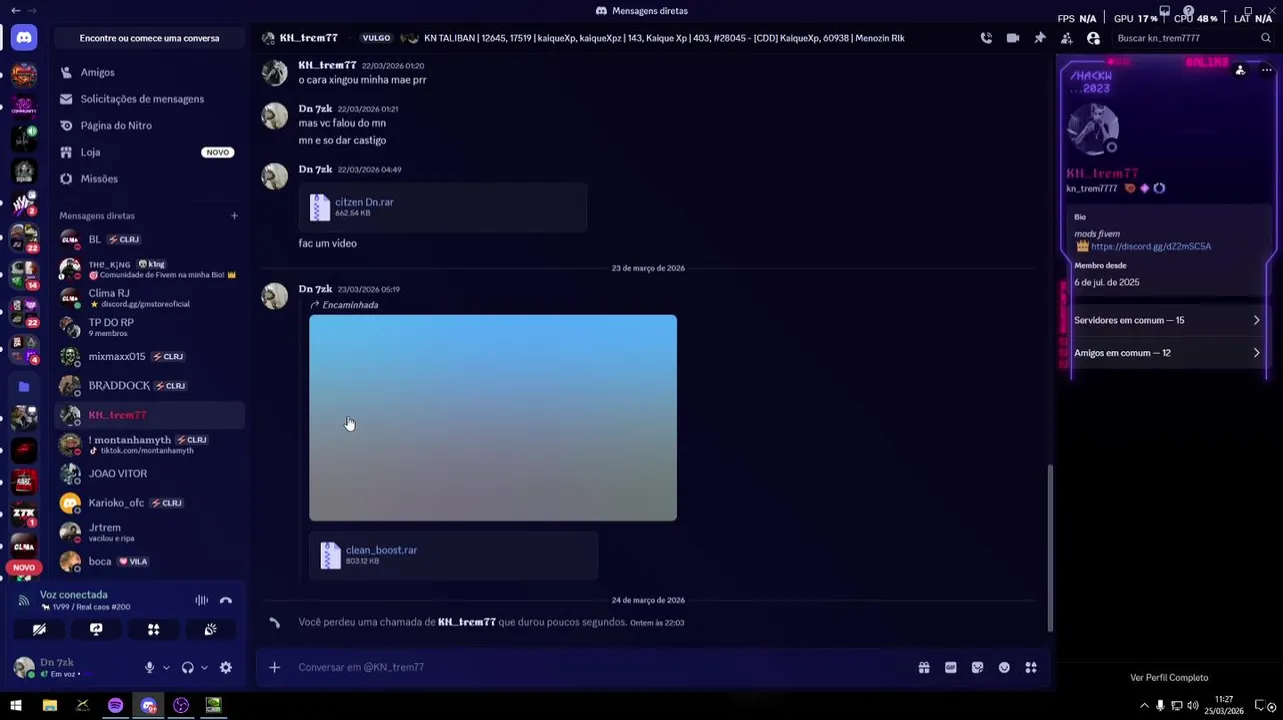Start an activity from voice panel

click(x=153, y=629)
